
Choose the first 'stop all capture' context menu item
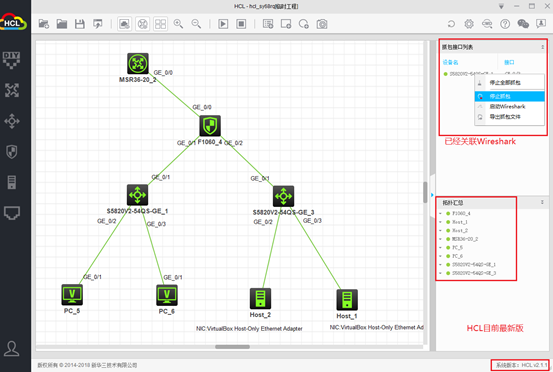click(x=509, y=83)
